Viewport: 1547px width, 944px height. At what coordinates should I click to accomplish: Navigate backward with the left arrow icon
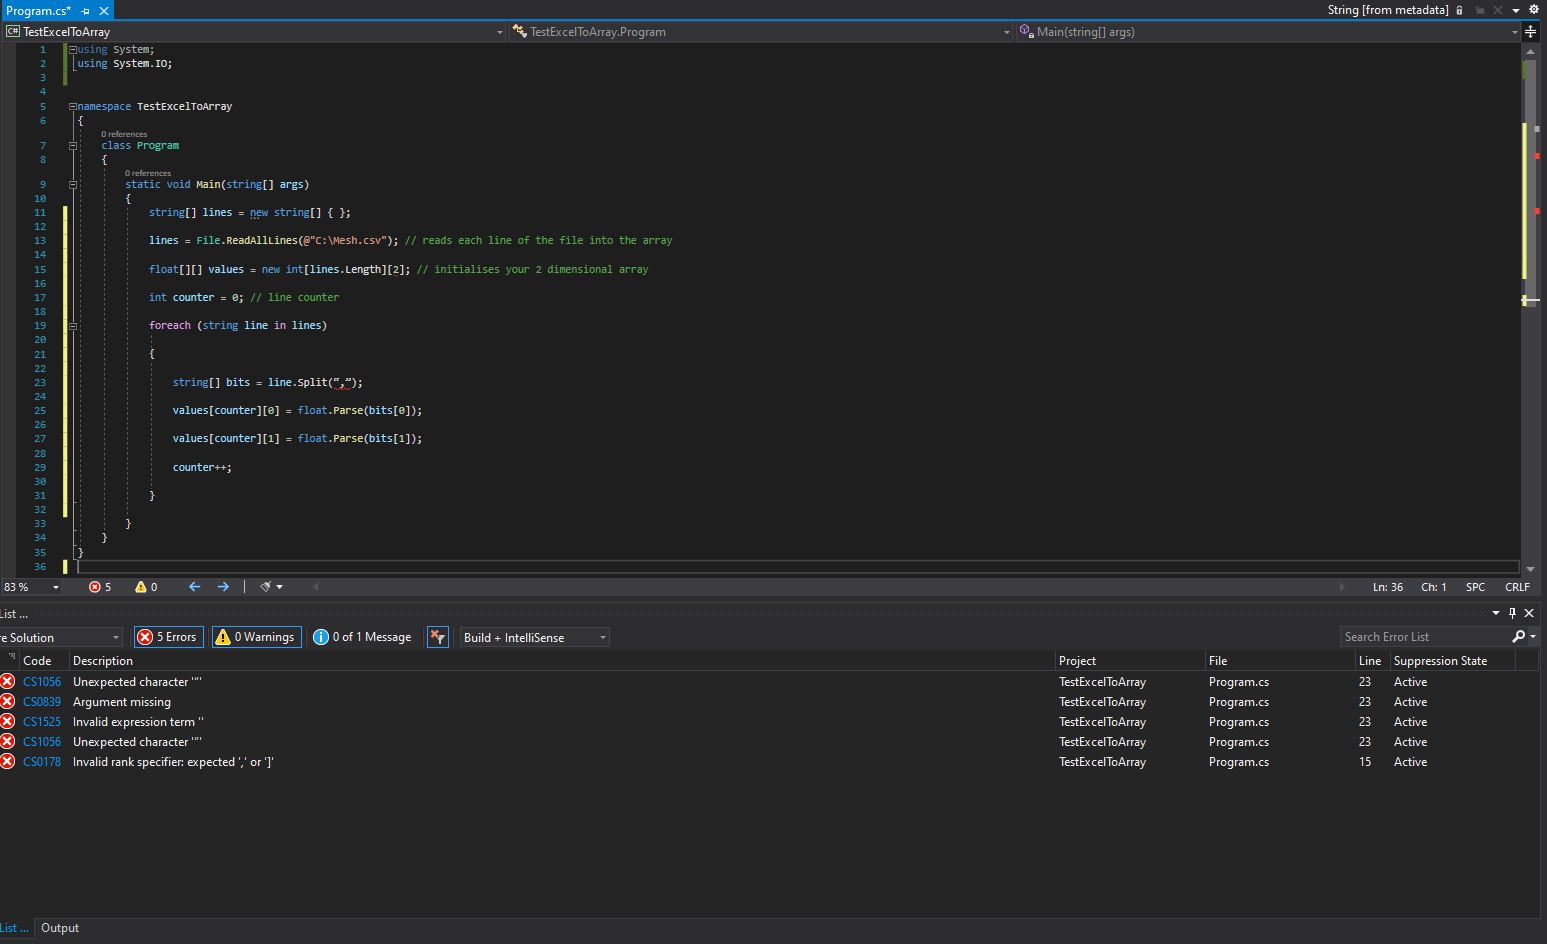[195, 587]
